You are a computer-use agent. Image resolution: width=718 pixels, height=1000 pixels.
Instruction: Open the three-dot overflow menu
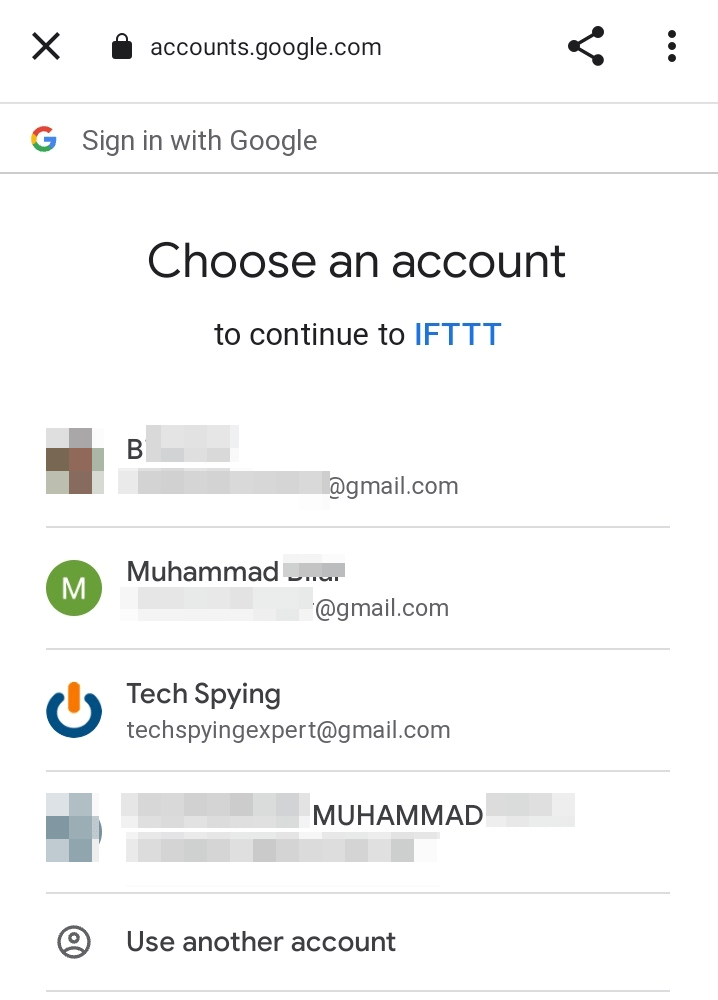[x=671, y=46]
